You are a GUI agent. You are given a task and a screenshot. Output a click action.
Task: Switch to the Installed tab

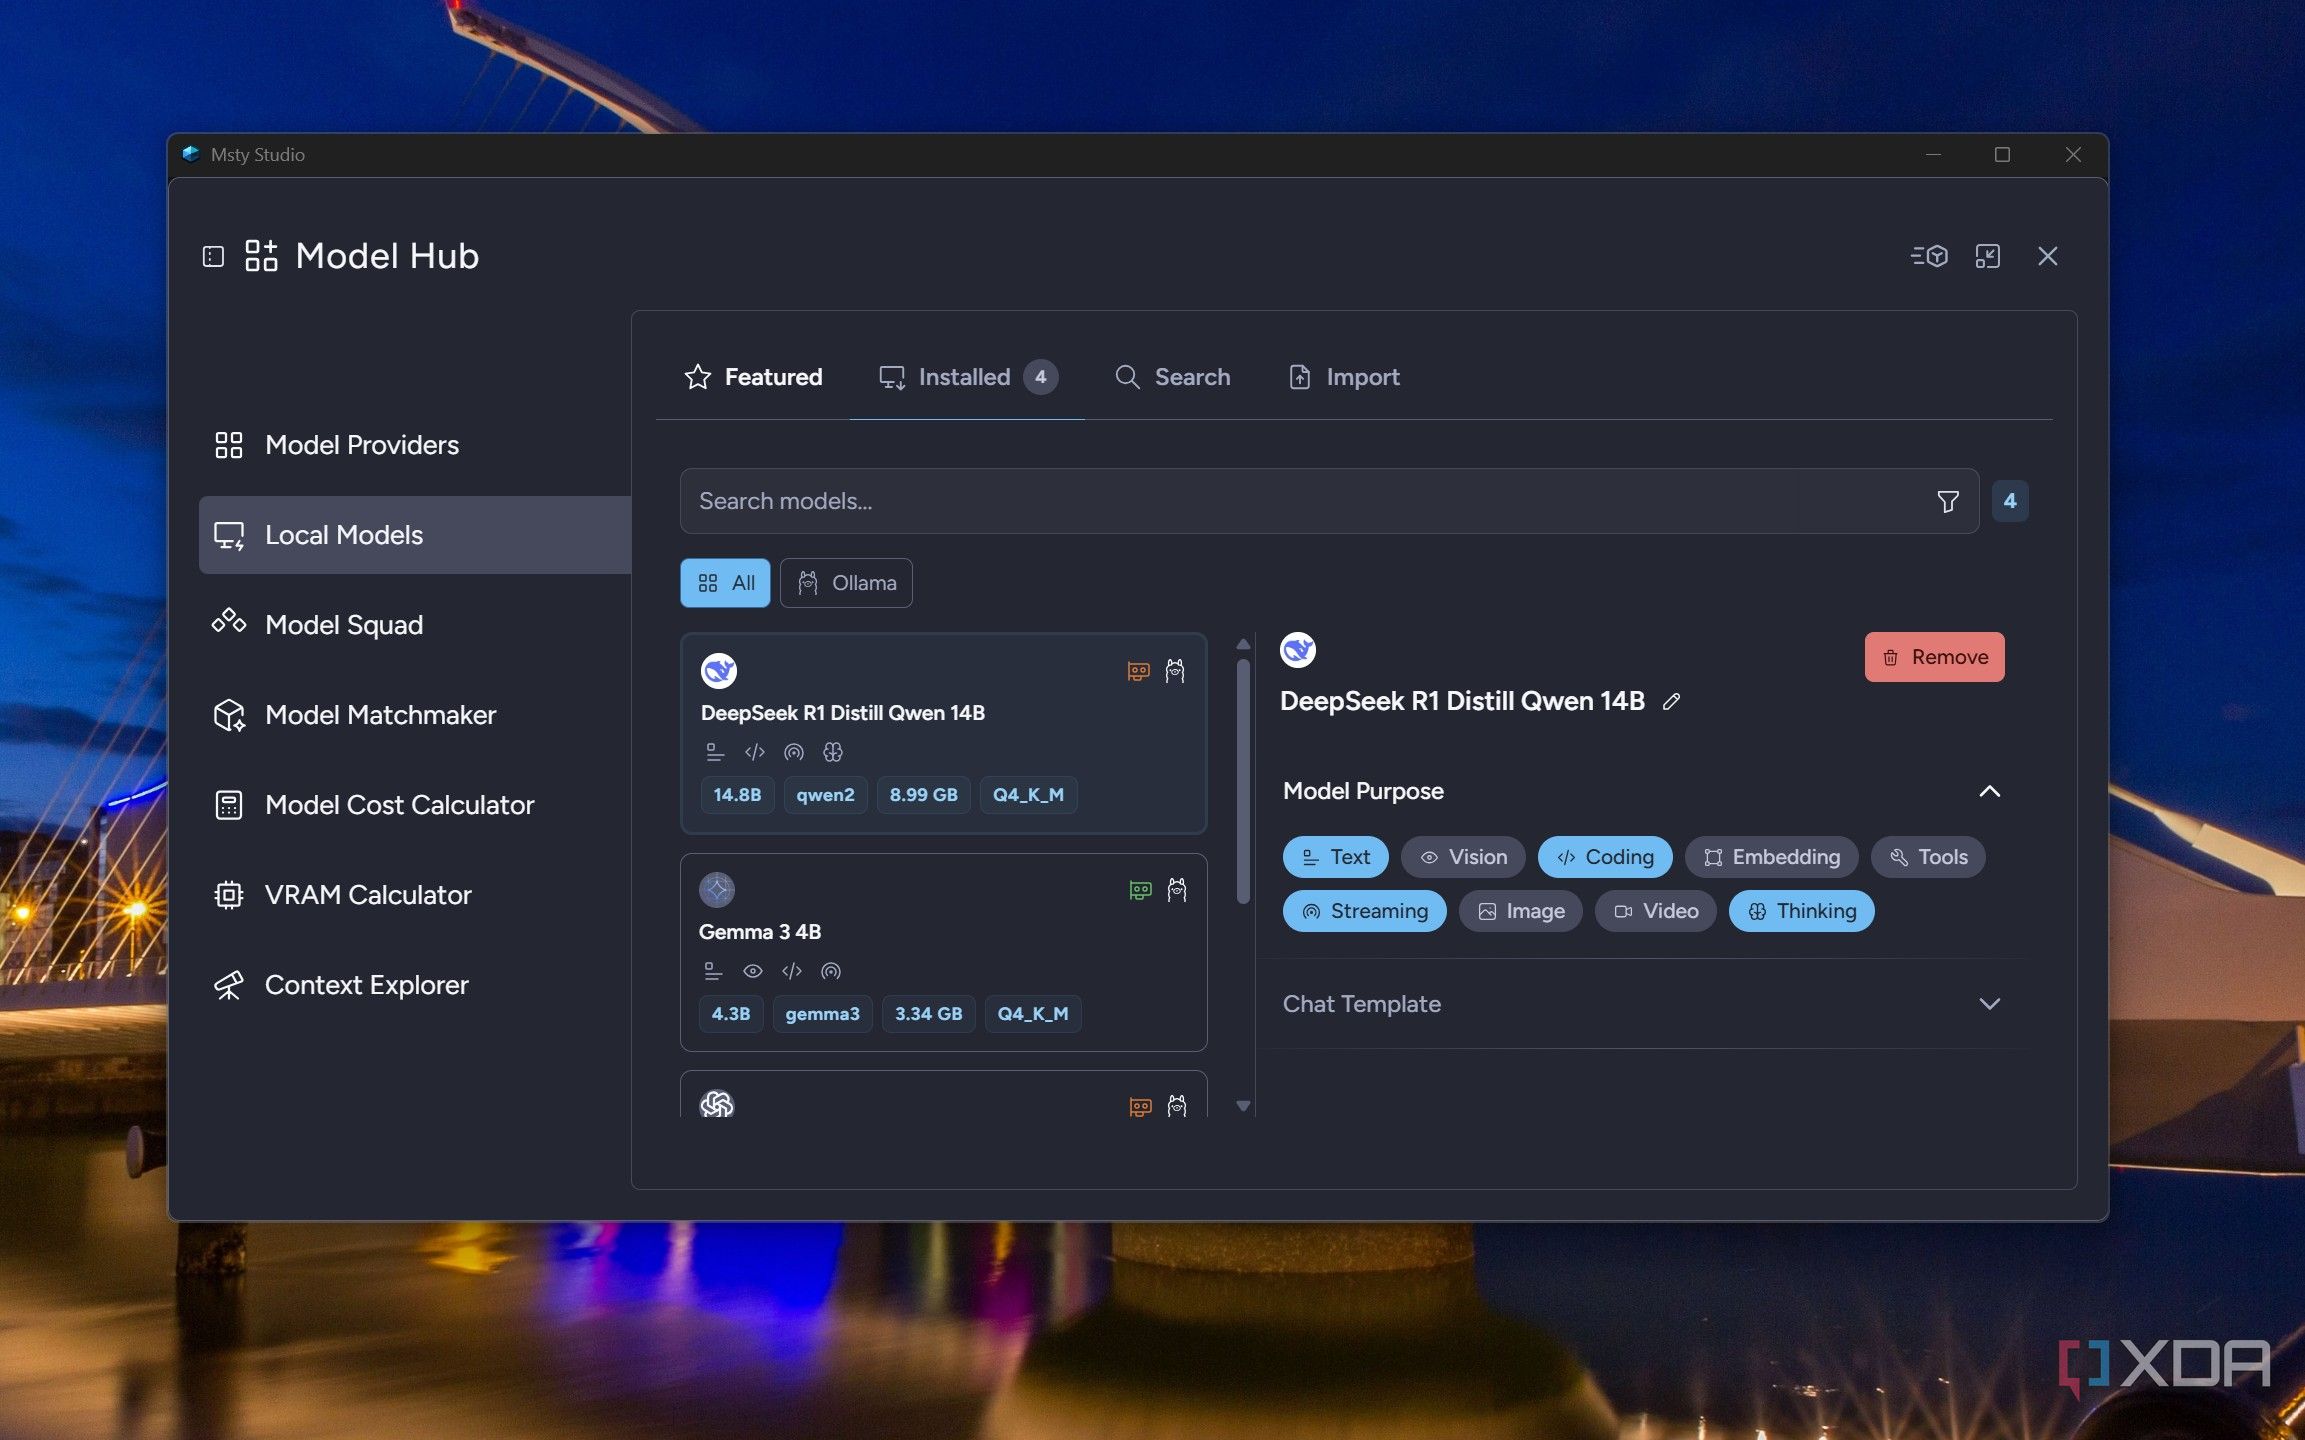coord(967,377)
